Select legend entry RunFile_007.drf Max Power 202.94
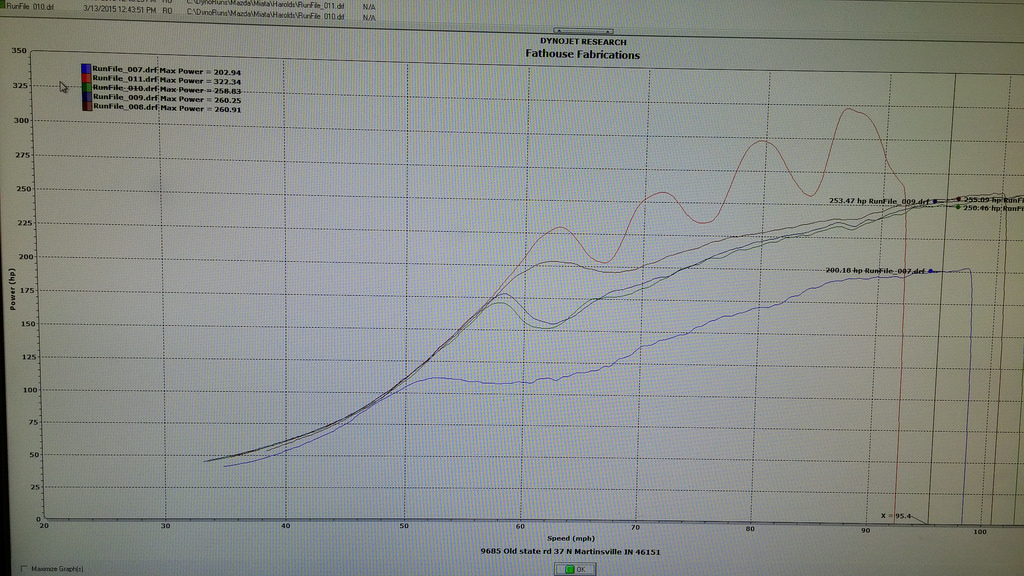This screenshot has width=1024, height=576. click(166, 71)
